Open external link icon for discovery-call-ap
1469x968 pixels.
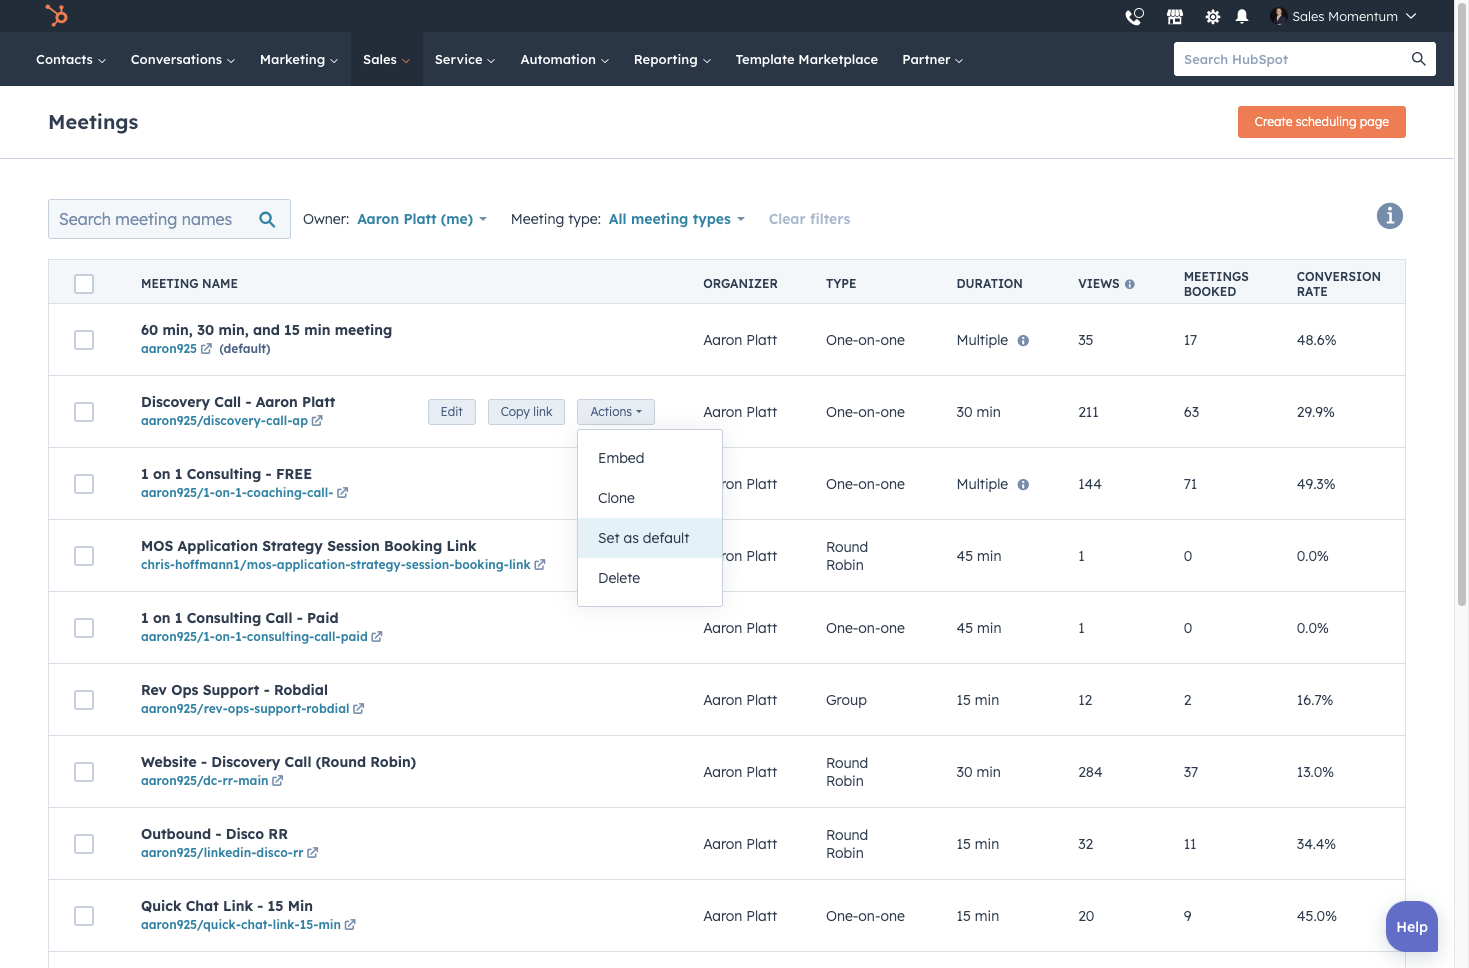coord(317,421)
